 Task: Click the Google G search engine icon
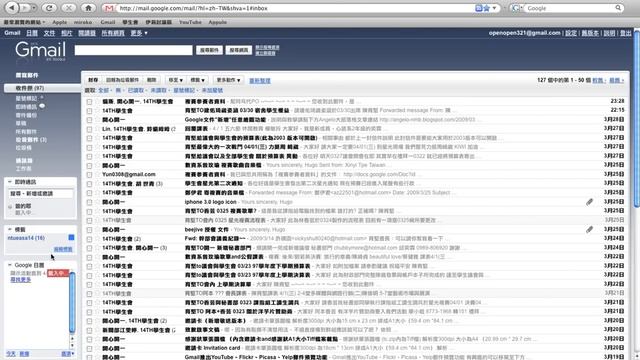pyautogui.click(x=516, y=8)
